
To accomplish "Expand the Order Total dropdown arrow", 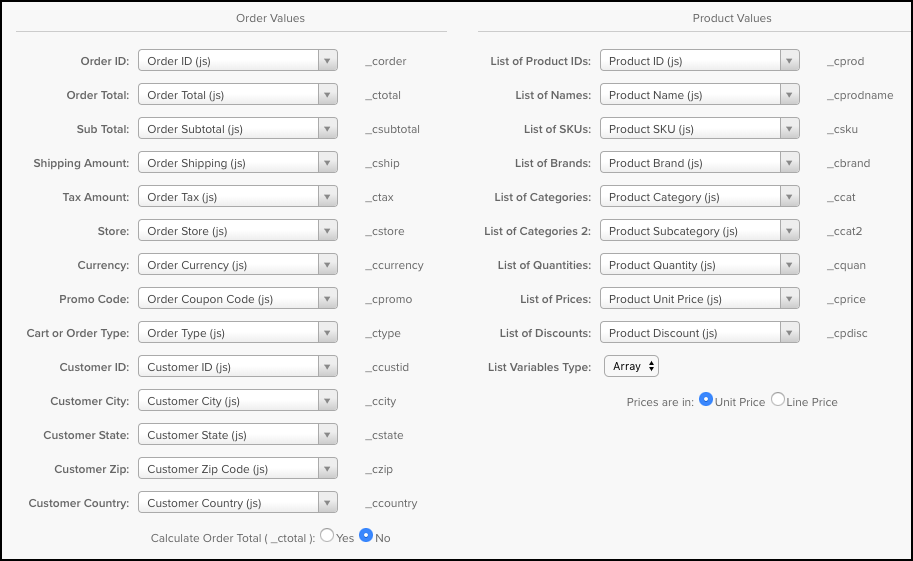I will (x=327, y=95).
